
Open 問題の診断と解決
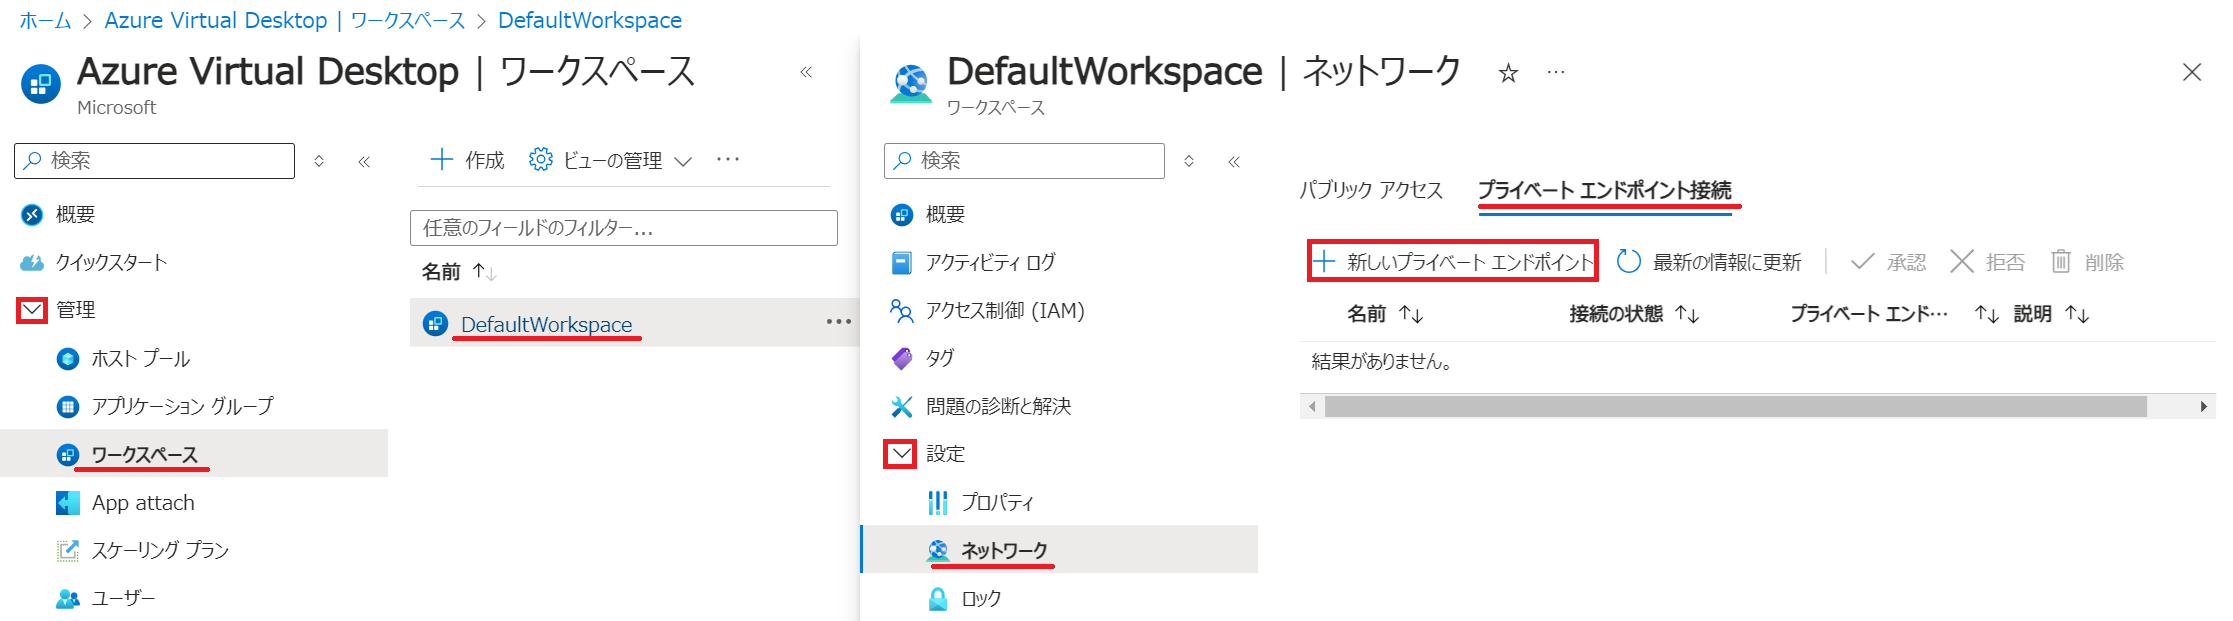[997, 406]
